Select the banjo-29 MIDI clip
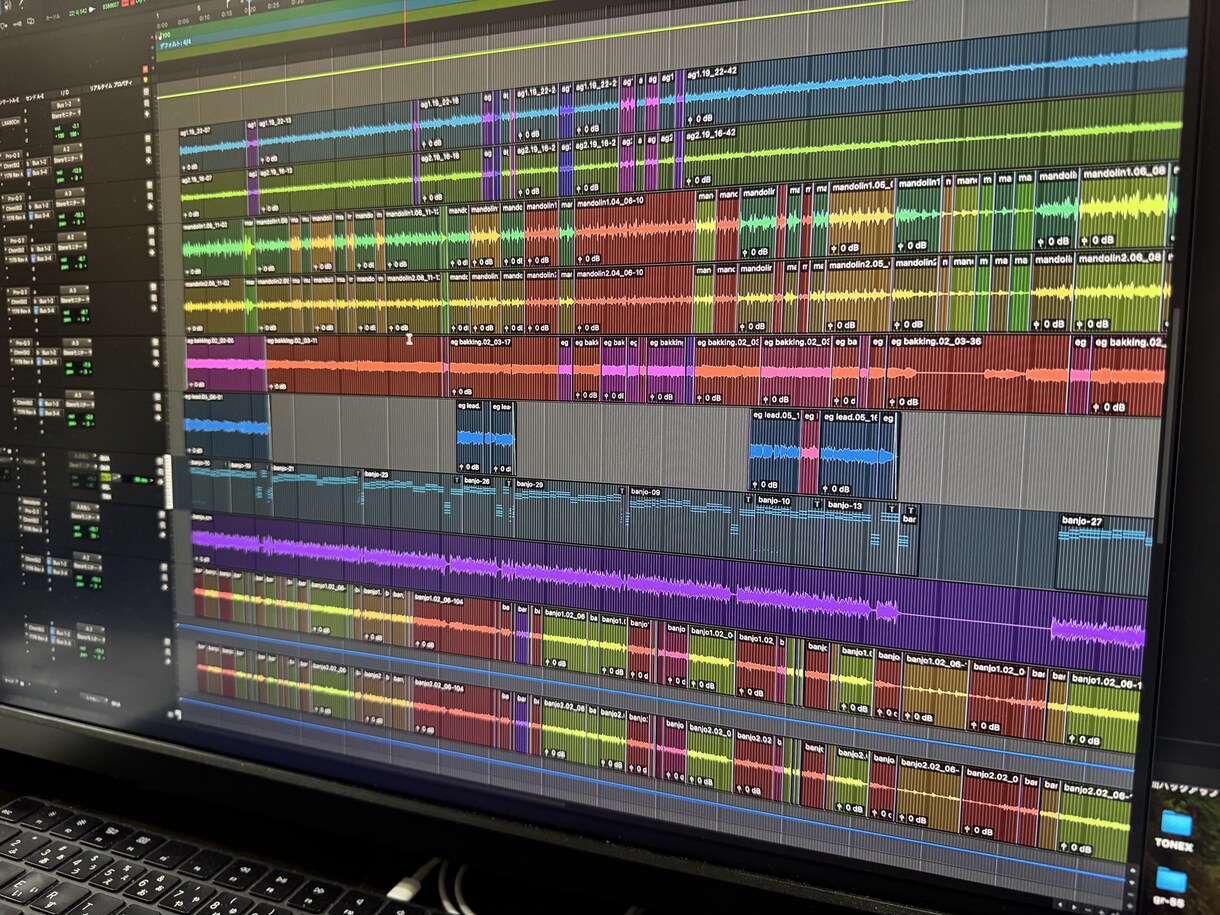The height and width of the screenshot is (915, 1220). tap(566, 511)
